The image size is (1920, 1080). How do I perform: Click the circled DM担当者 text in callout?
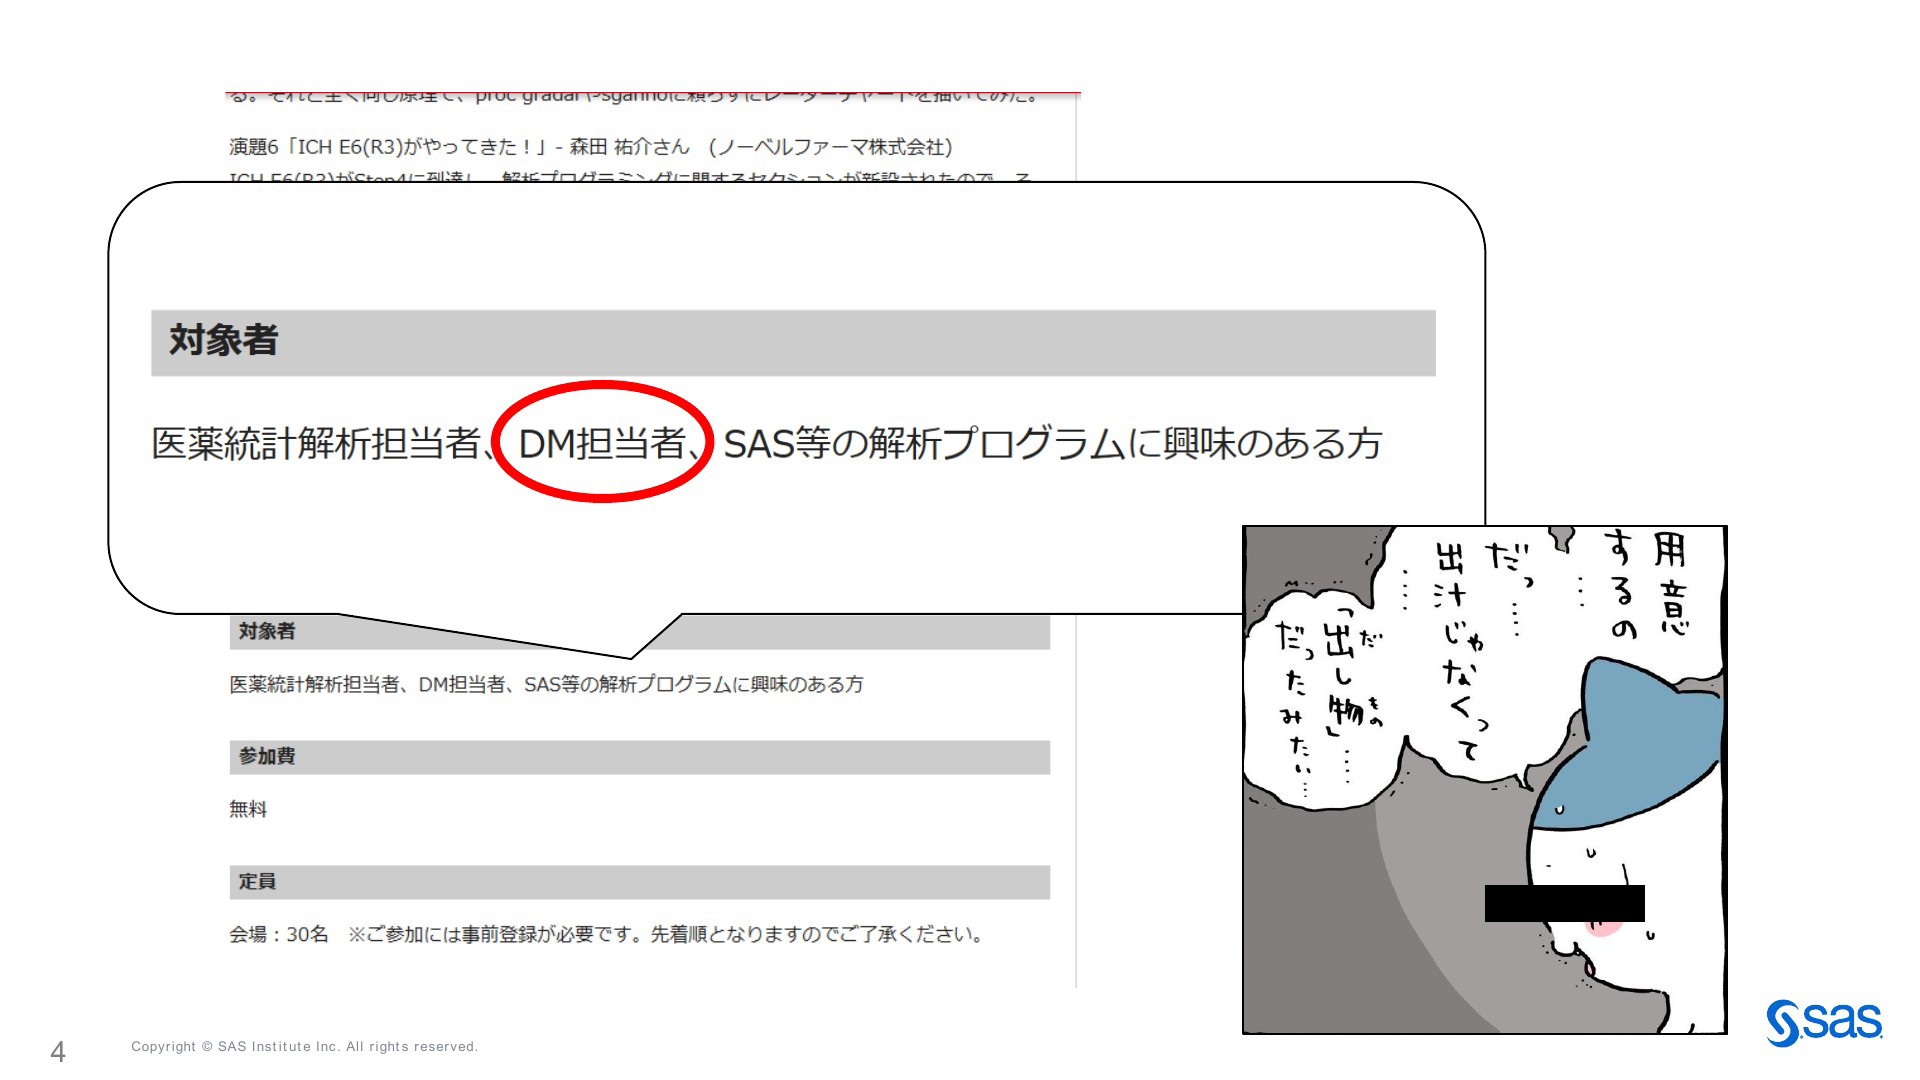click(602, 443)
